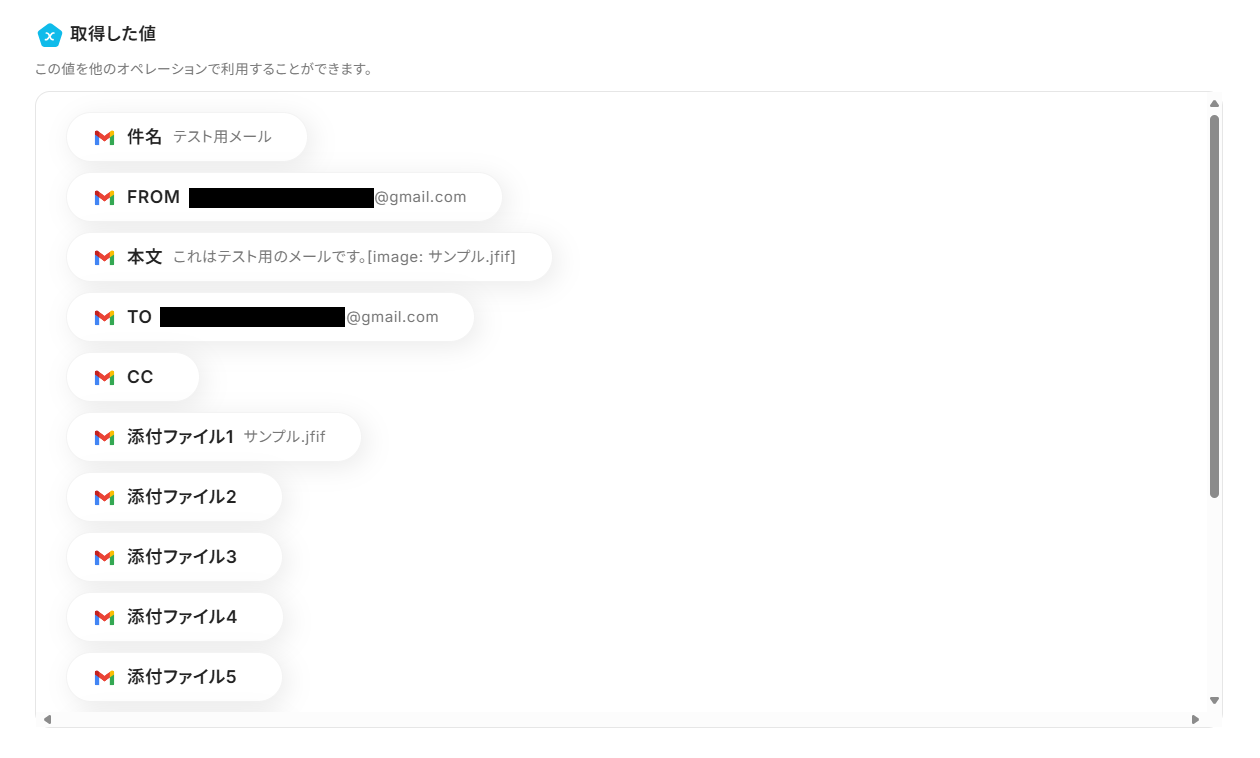Select the CC value chip

click(x=133, y=377)
